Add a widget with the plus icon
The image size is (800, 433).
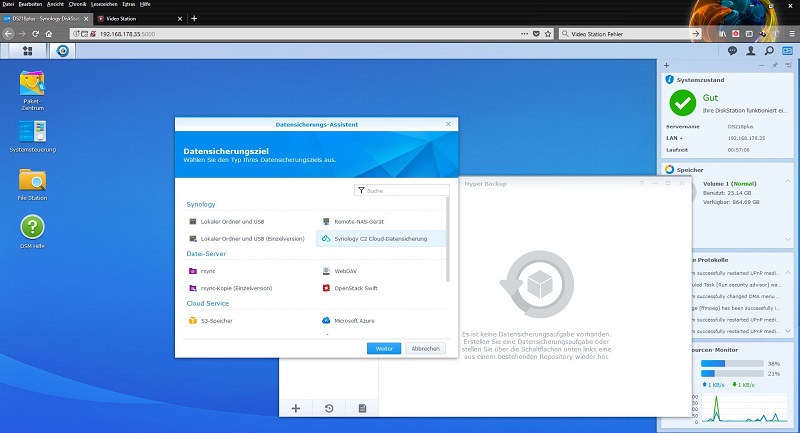[666, 65]
